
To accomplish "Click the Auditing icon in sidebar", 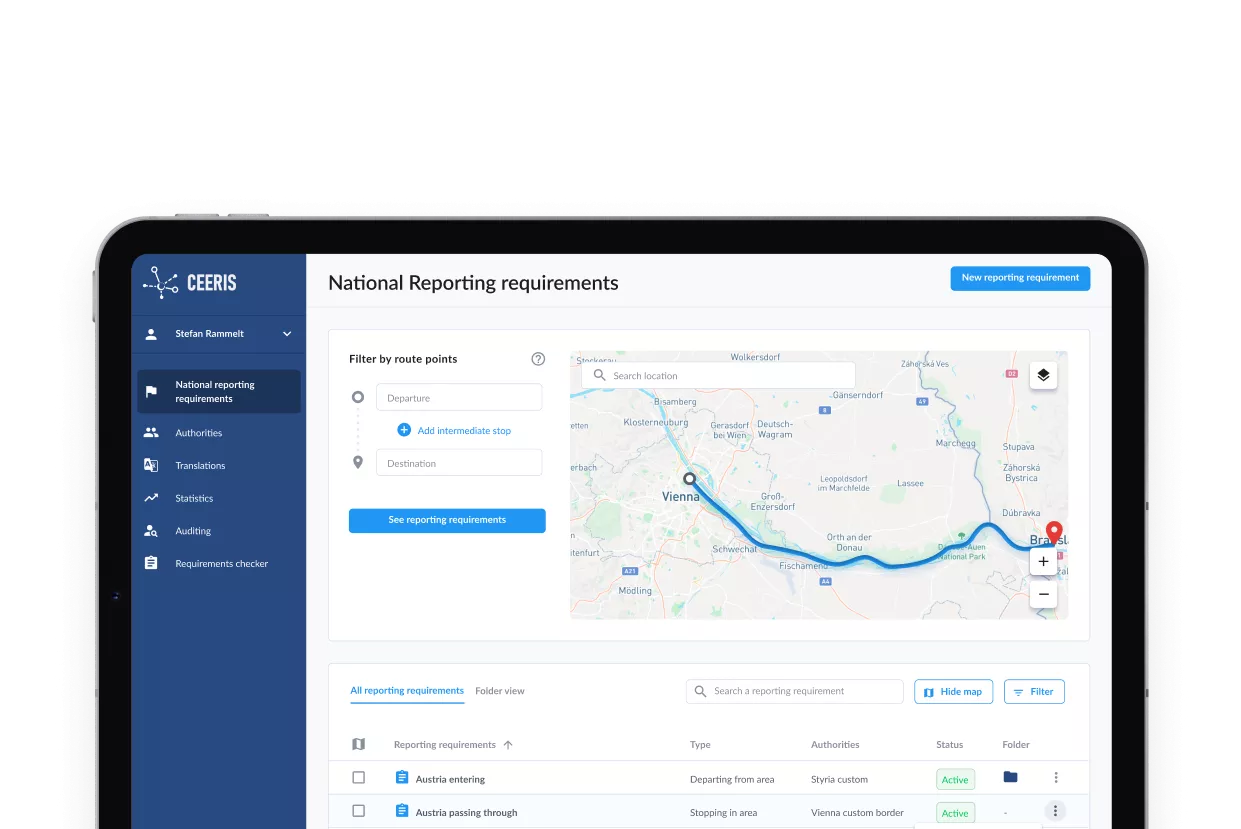I will tap(151, 531).
